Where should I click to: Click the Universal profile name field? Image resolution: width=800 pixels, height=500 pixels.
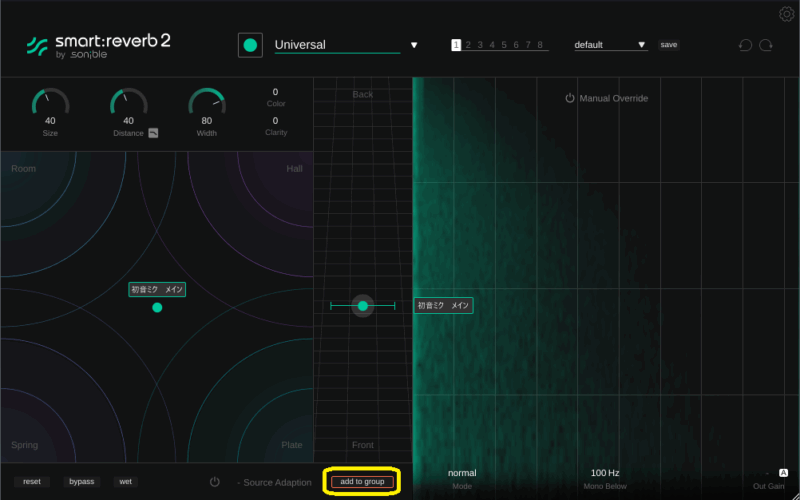tap(337, 45)
